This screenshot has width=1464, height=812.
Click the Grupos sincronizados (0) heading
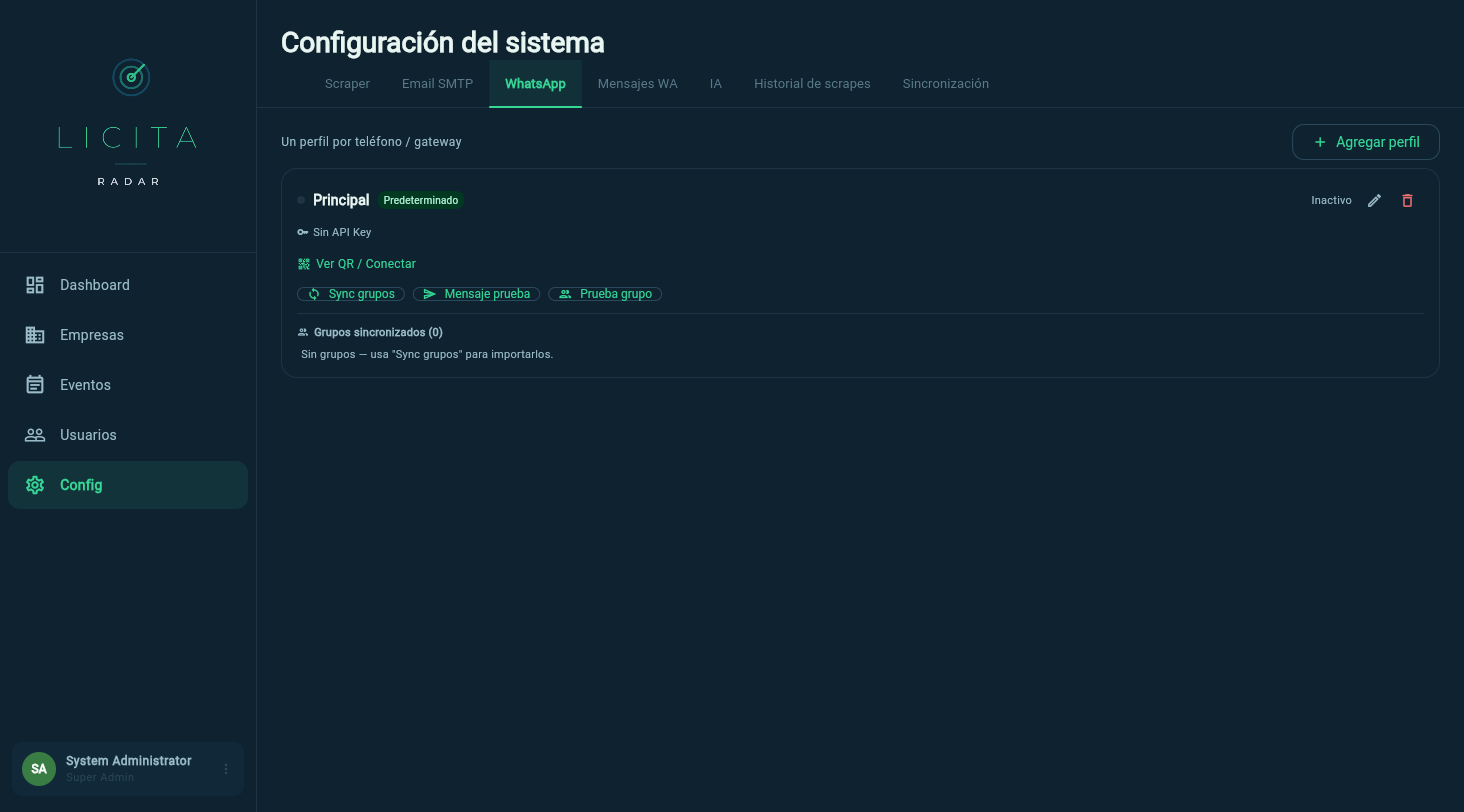click(378, 332)
